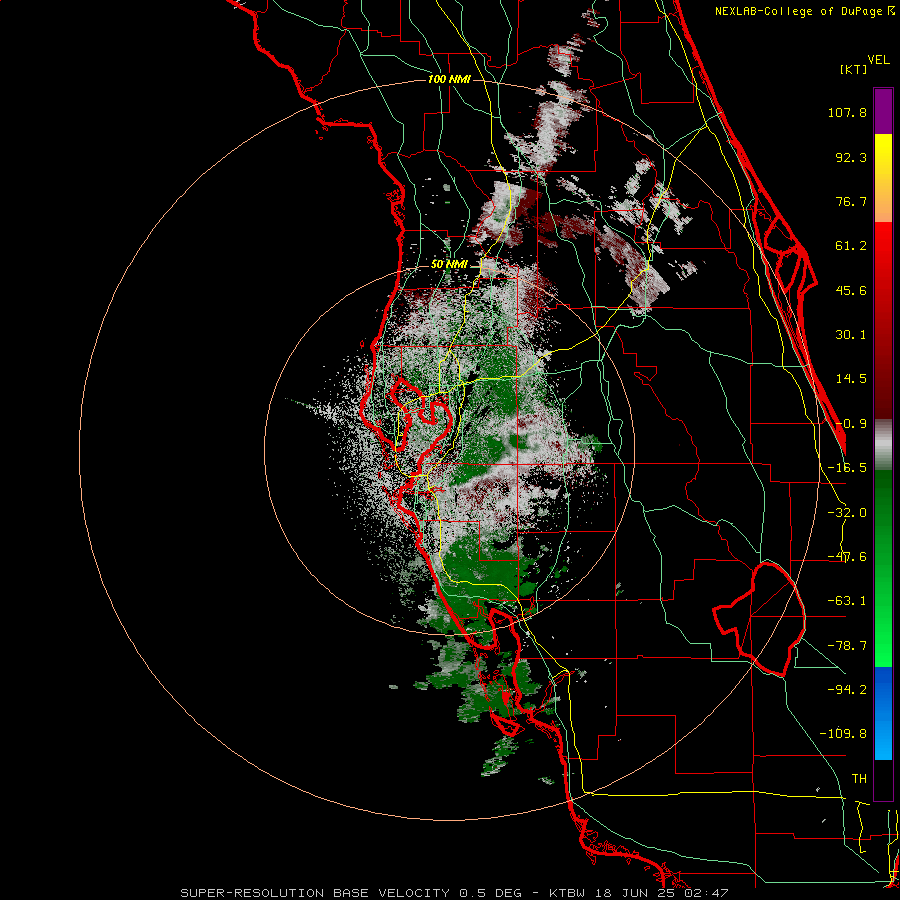The image size is (900, 900).
Task: Select the -109.8 knot scale value
Action: [x=843, y=734]
